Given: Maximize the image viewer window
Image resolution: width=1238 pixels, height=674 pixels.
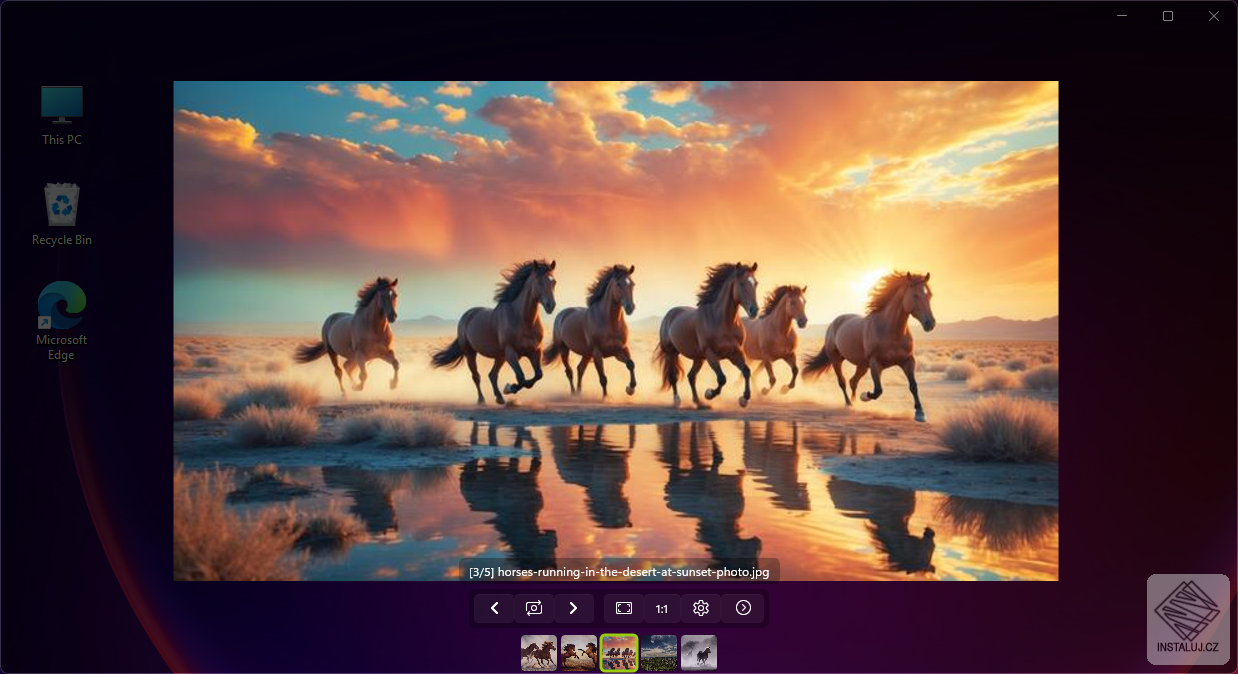Looking at the screenshot, I should pos(1168,16).
